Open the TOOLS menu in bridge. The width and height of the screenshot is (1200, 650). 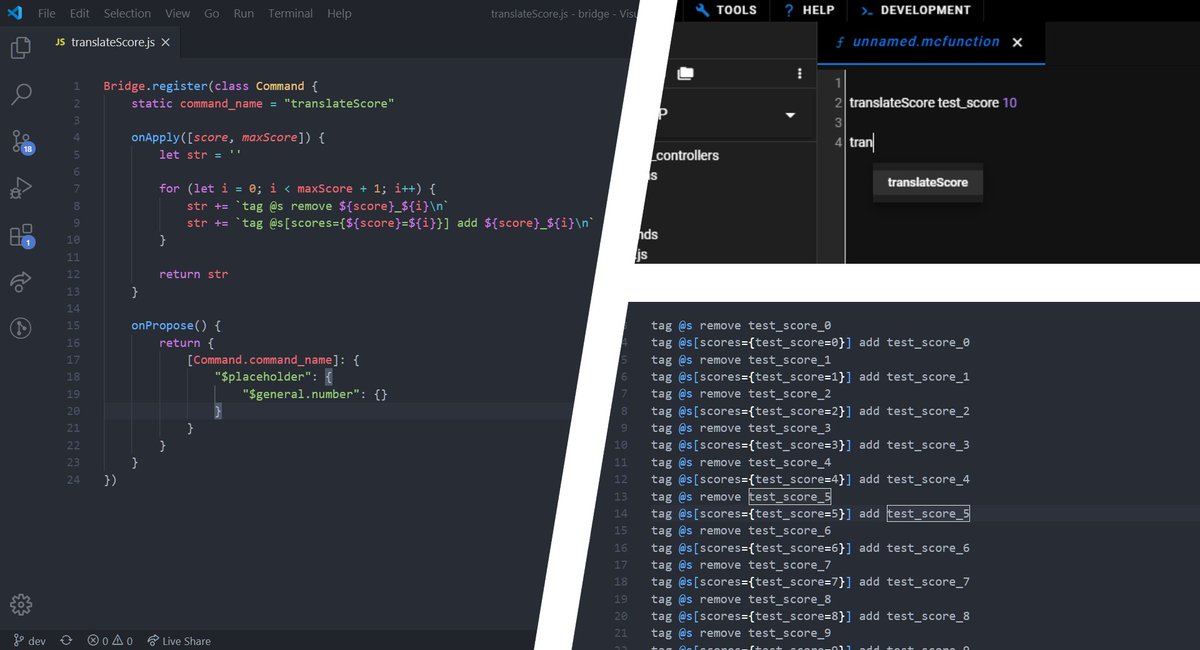coord(726,10)
